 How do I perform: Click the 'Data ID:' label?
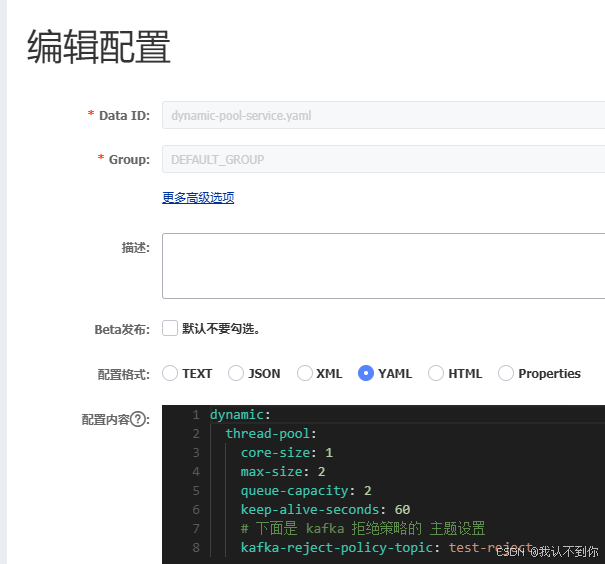pyautogui.click(x=124, y=115)
